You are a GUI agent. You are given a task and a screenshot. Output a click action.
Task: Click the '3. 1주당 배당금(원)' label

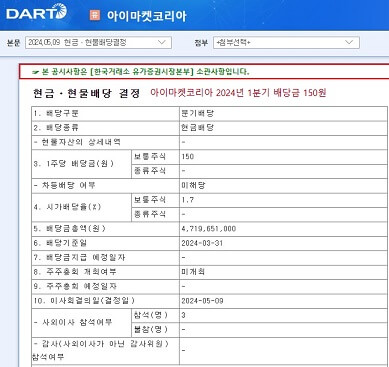click(x=73, y=164)
